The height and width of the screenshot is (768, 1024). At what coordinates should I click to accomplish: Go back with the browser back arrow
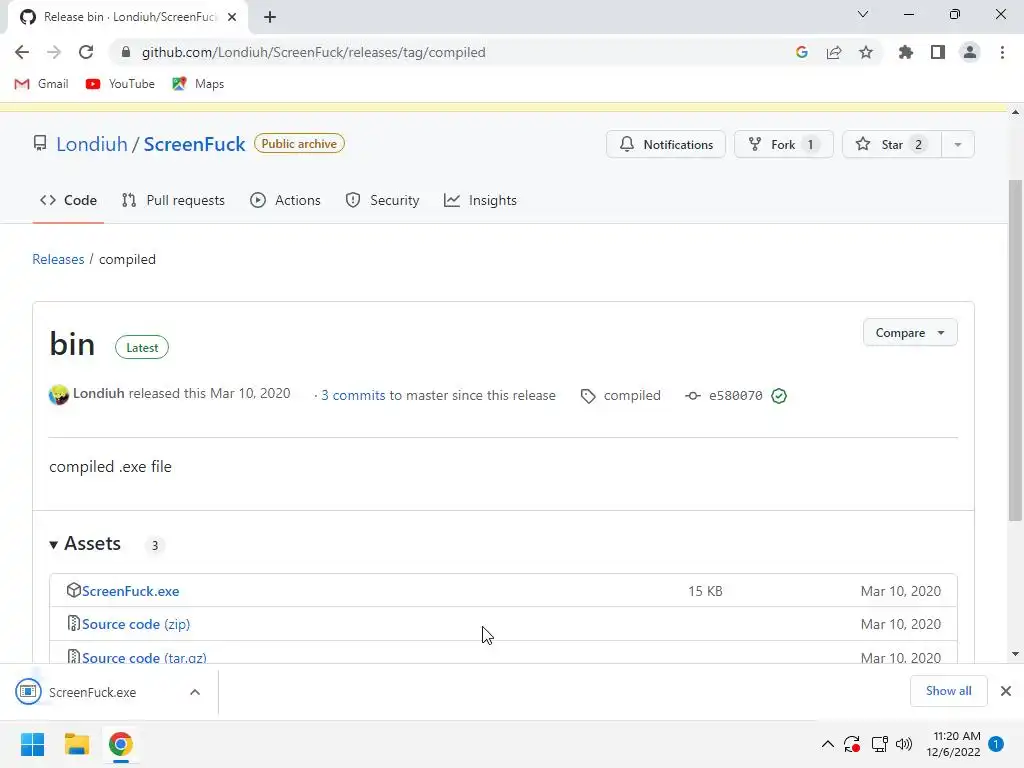pos(22,52)
